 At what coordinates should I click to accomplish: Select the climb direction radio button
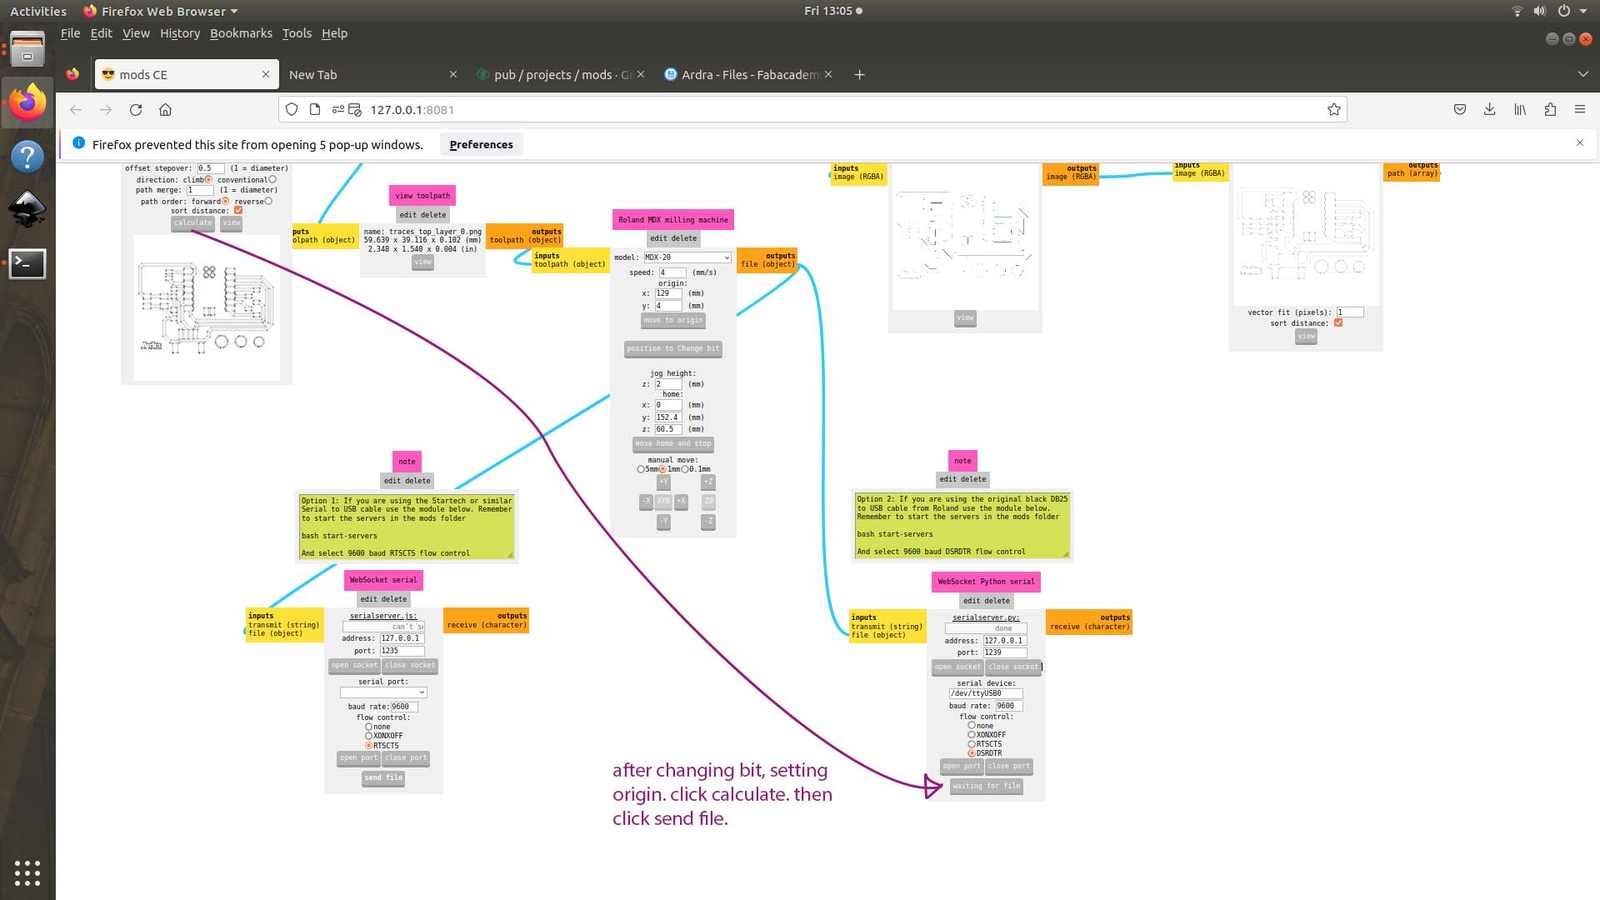[209, 180]
